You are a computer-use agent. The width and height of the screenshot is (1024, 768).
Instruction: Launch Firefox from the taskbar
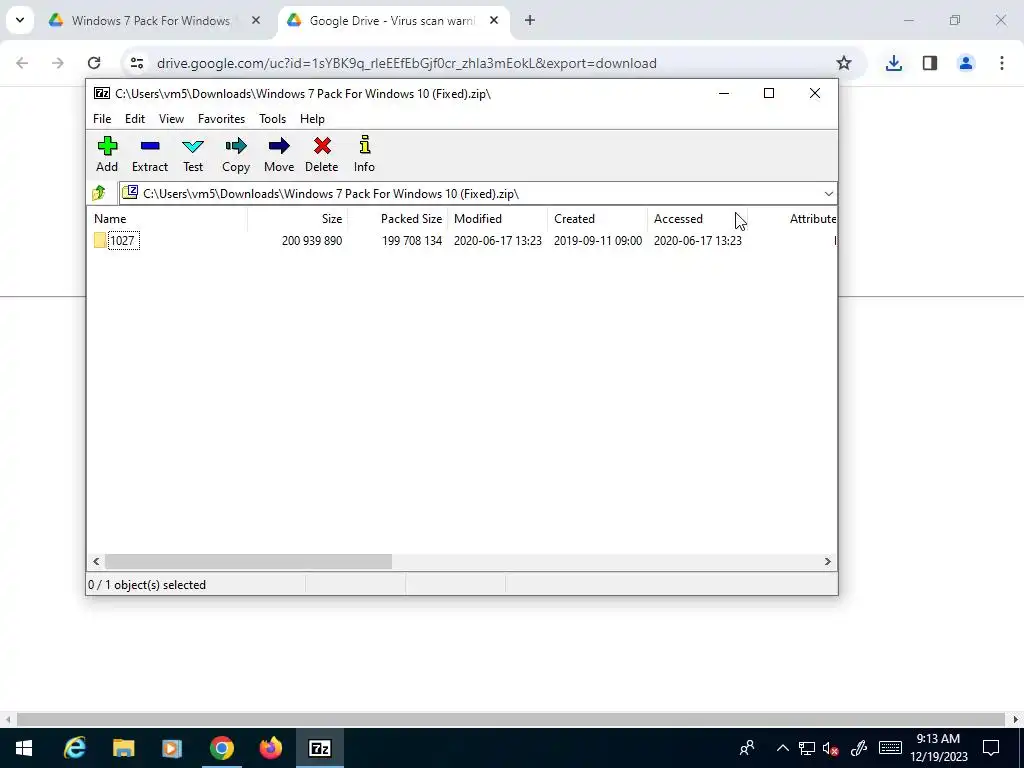click(x=270, y=748)
